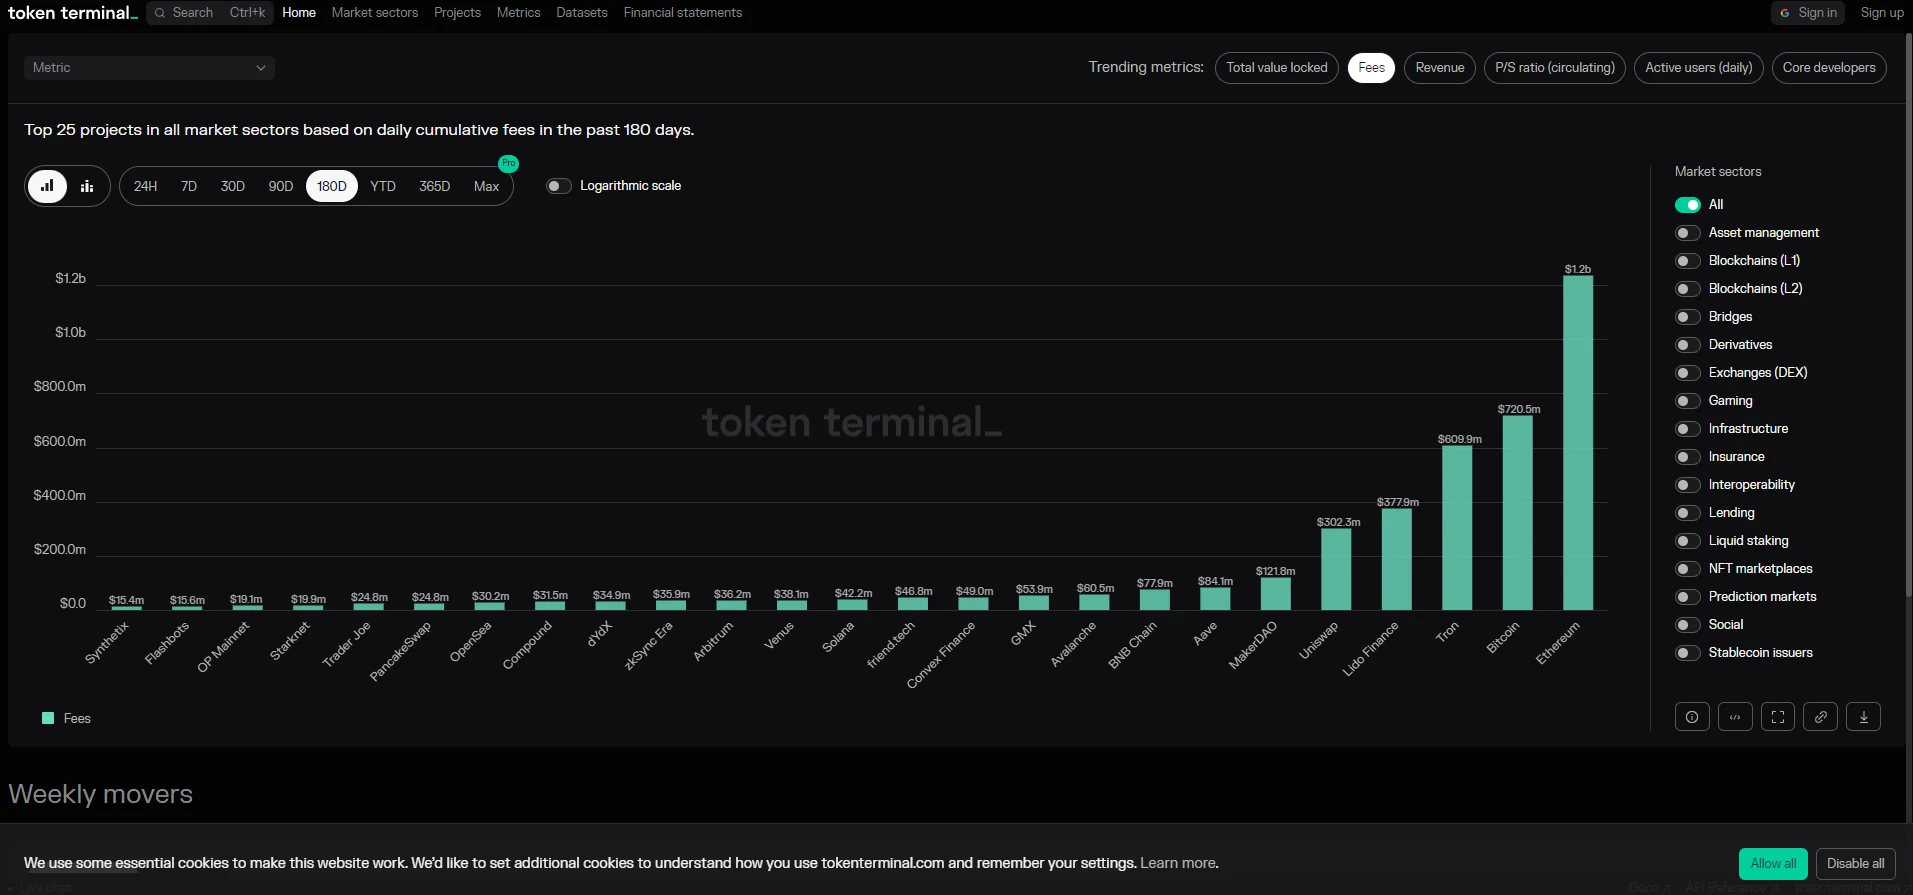Enable the Blockchains (L1) toggle
The width and height of the screenshot is (1913, 895).
point(1688,261)
